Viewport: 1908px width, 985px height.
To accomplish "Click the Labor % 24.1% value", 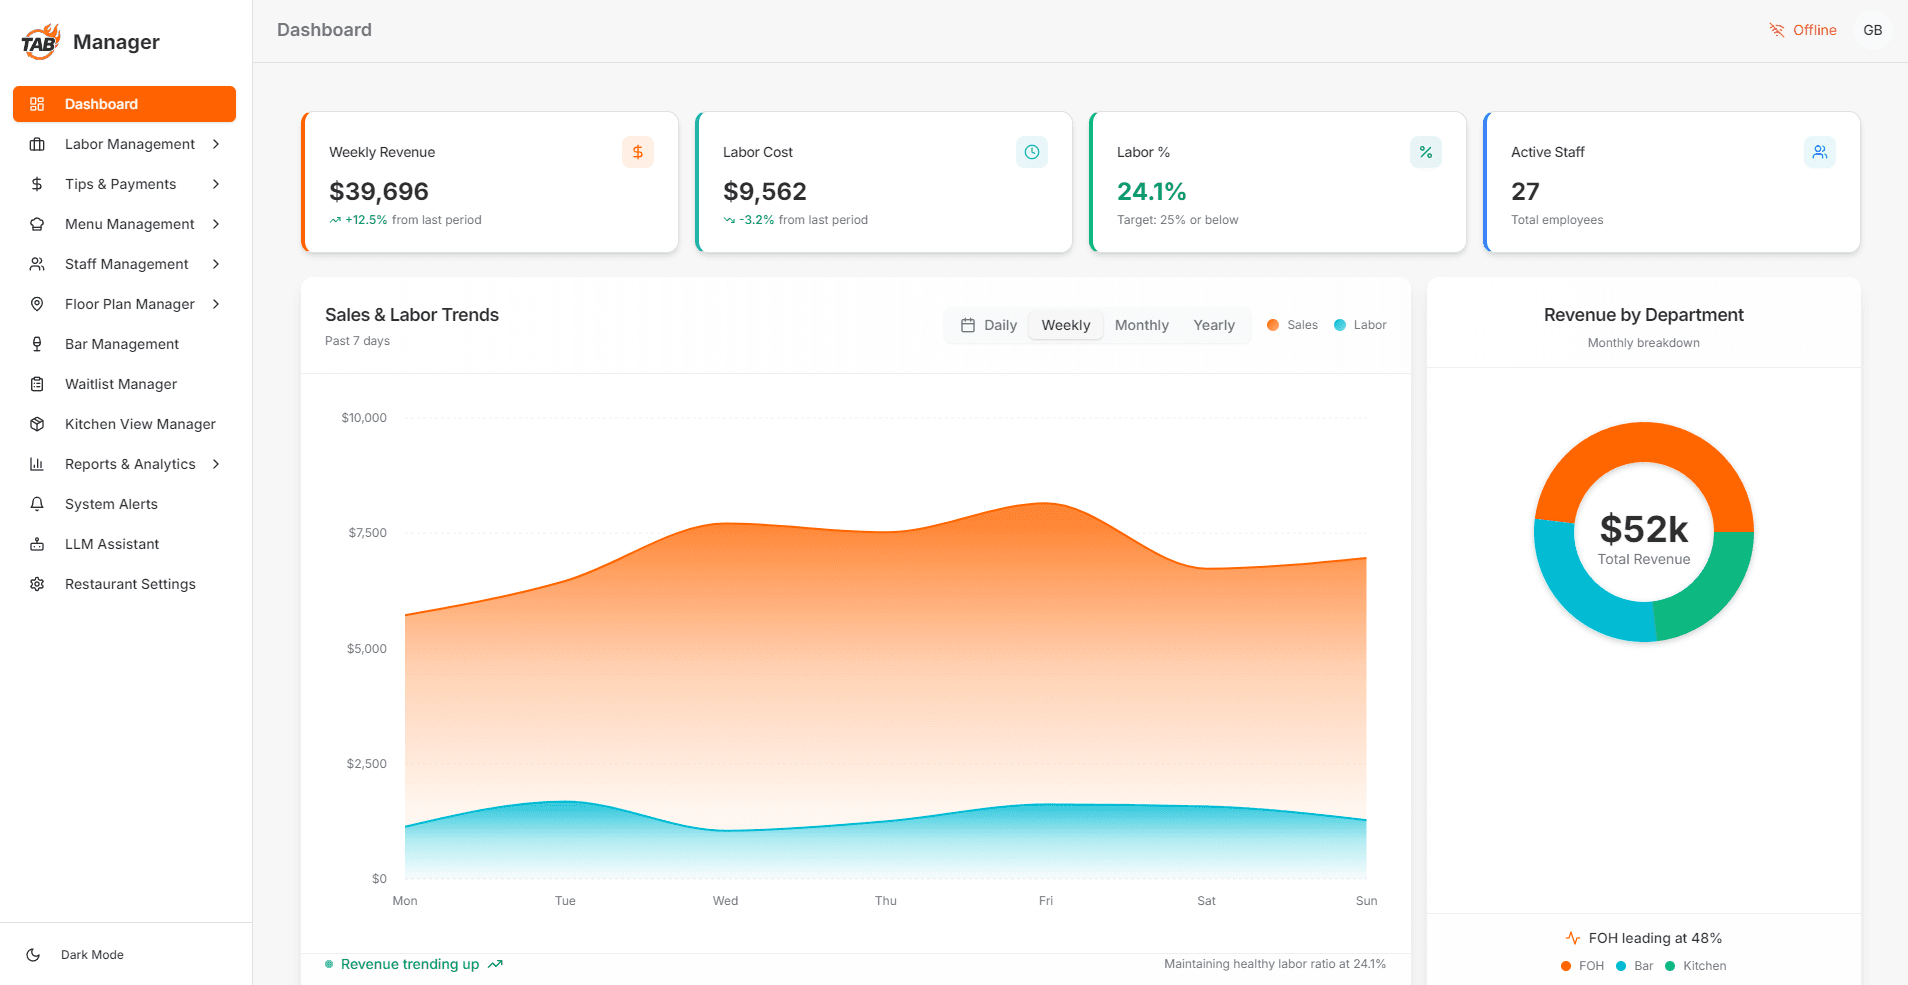I will tap(1152, 191).
